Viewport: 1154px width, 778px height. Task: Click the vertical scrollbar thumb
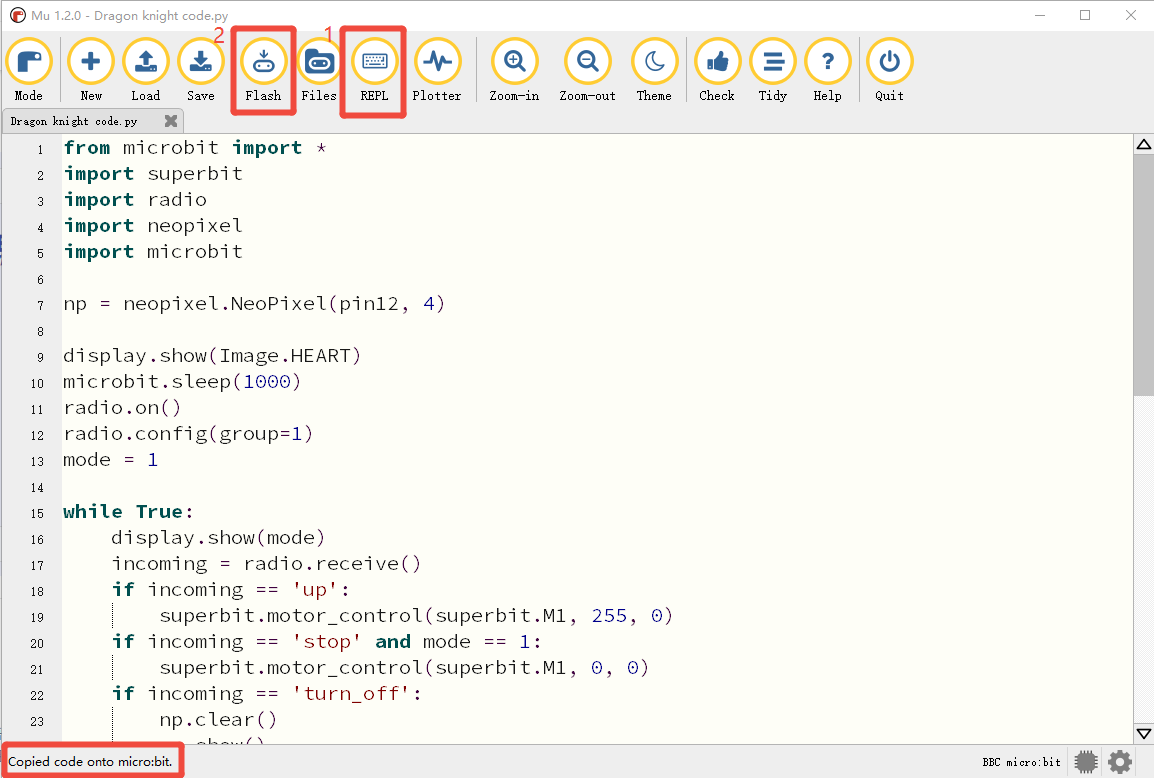1144,275
